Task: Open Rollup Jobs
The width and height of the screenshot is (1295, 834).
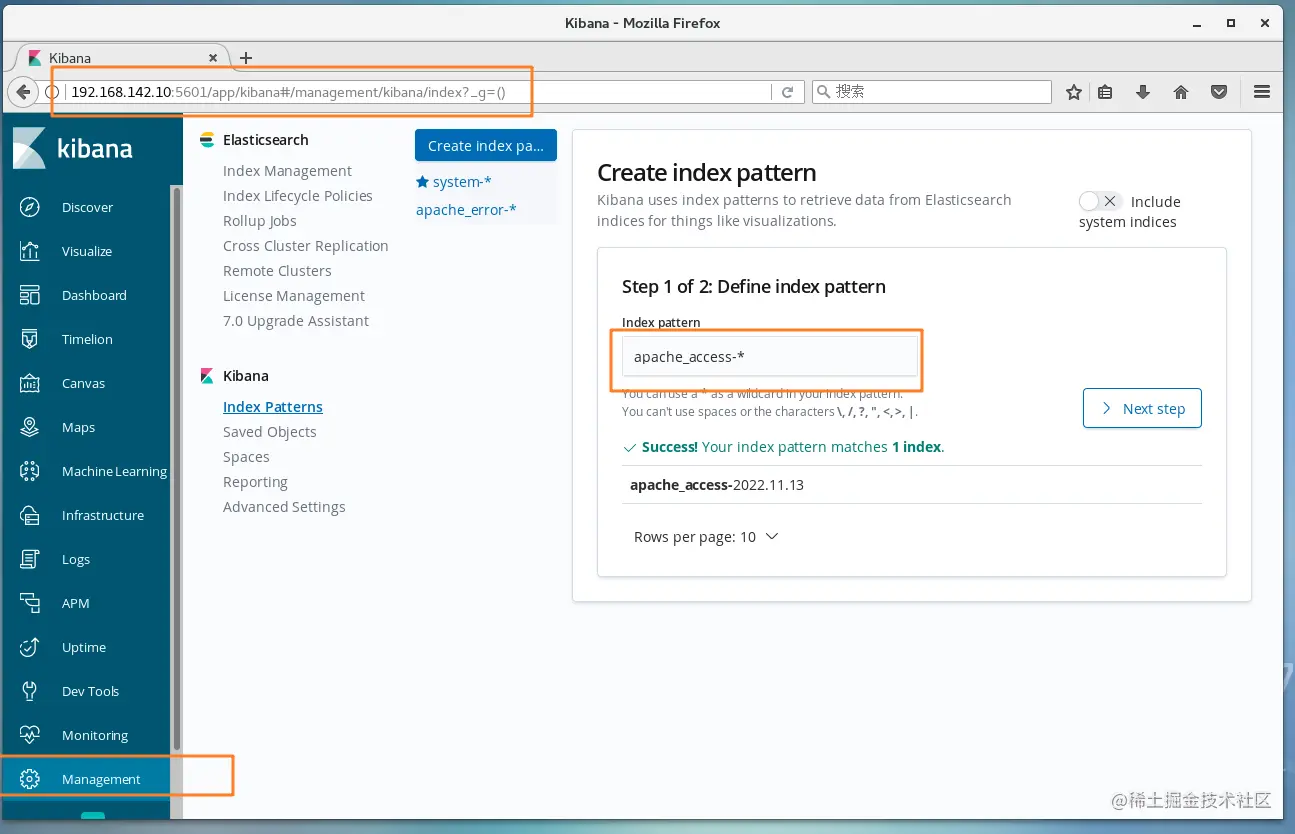Action: tap(260, 221)
